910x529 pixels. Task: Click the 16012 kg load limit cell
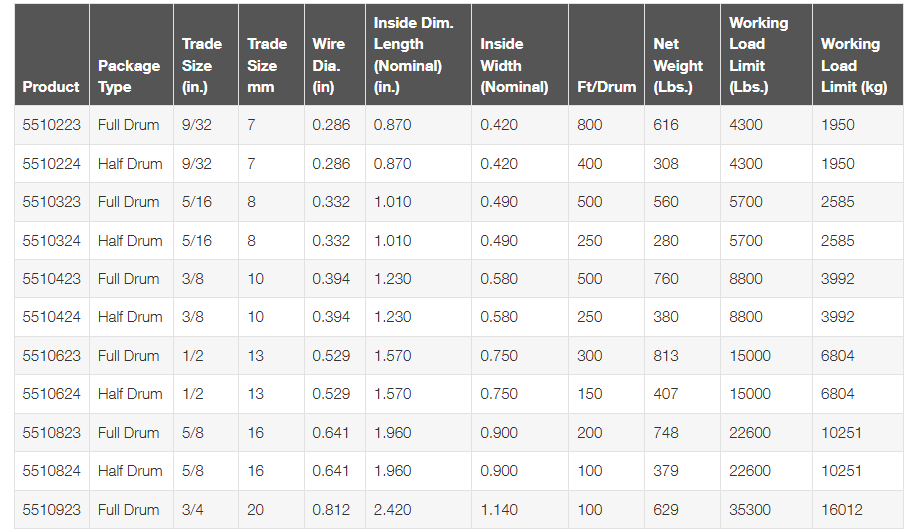click(841, 510)
